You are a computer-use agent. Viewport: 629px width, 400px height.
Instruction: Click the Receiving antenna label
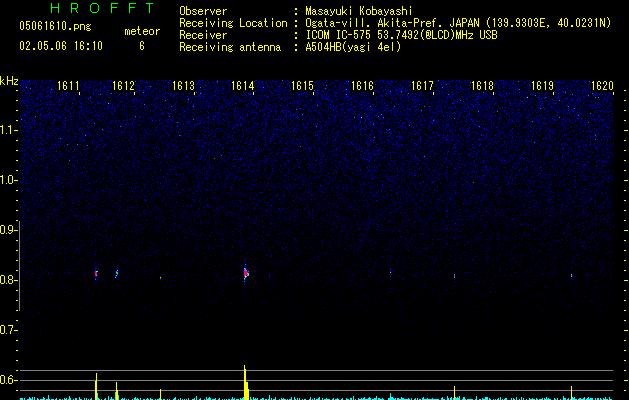(x=230, y=47)
